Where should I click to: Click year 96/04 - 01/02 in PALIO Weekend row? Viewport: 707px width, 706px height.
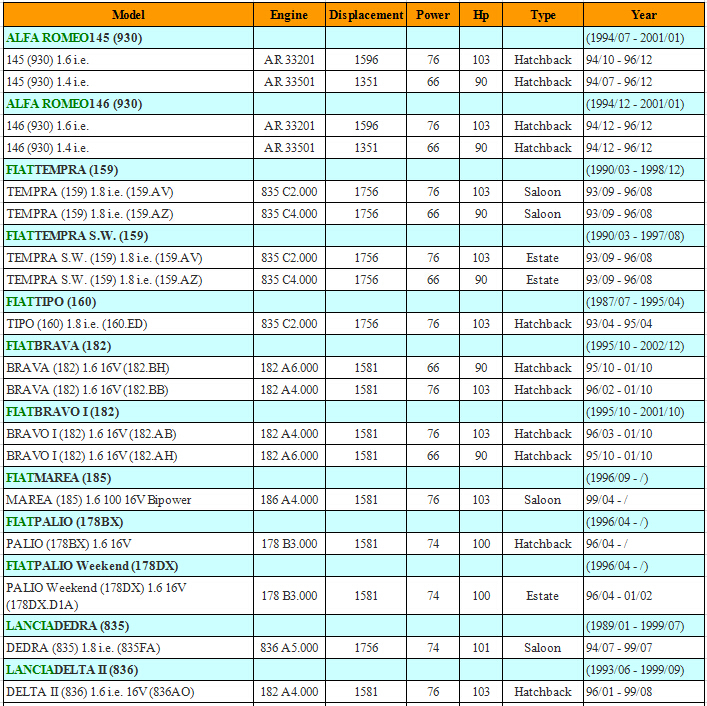pos(619,596)
